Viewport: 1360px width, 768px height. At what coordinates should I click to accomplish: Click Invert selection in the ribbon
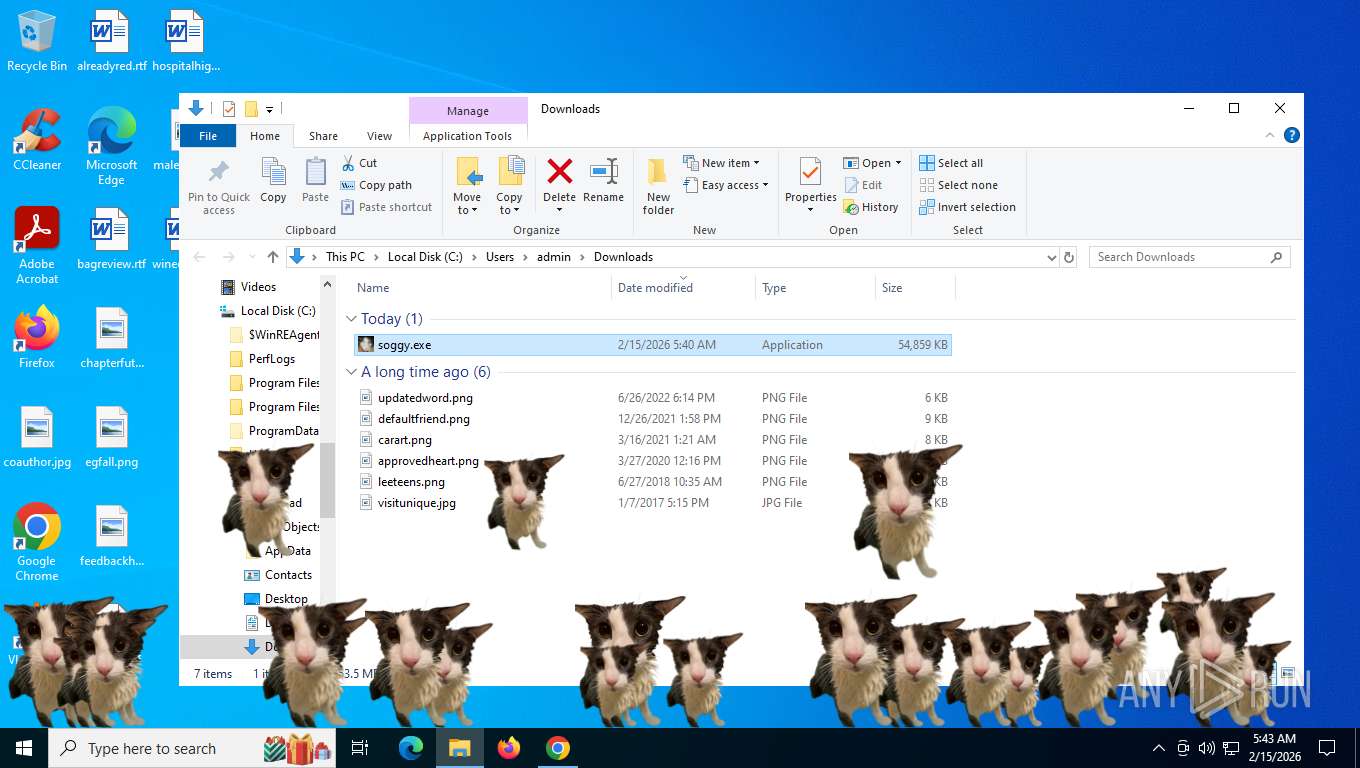pyautogui.click(x=967, y=207)
